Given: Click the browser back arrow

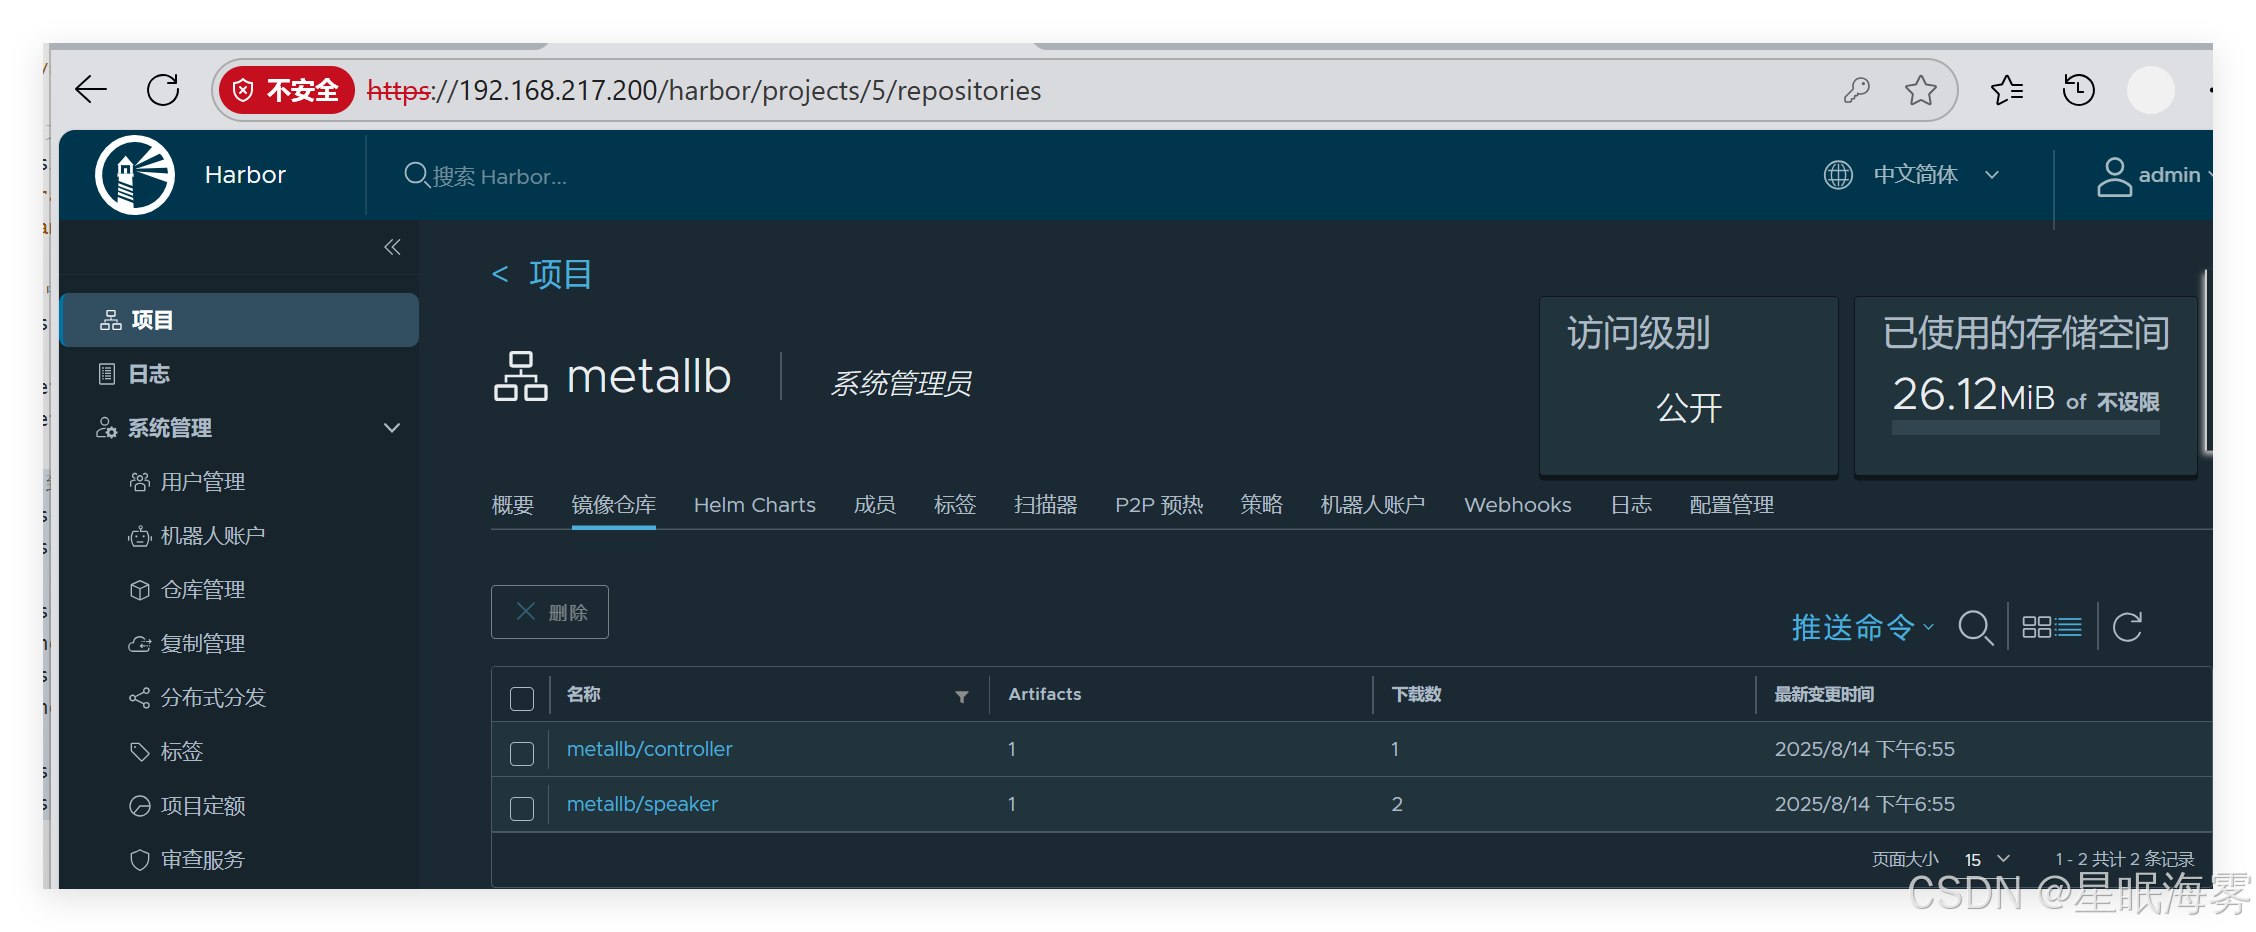Looking at the screenshot, I should (91, 90).
